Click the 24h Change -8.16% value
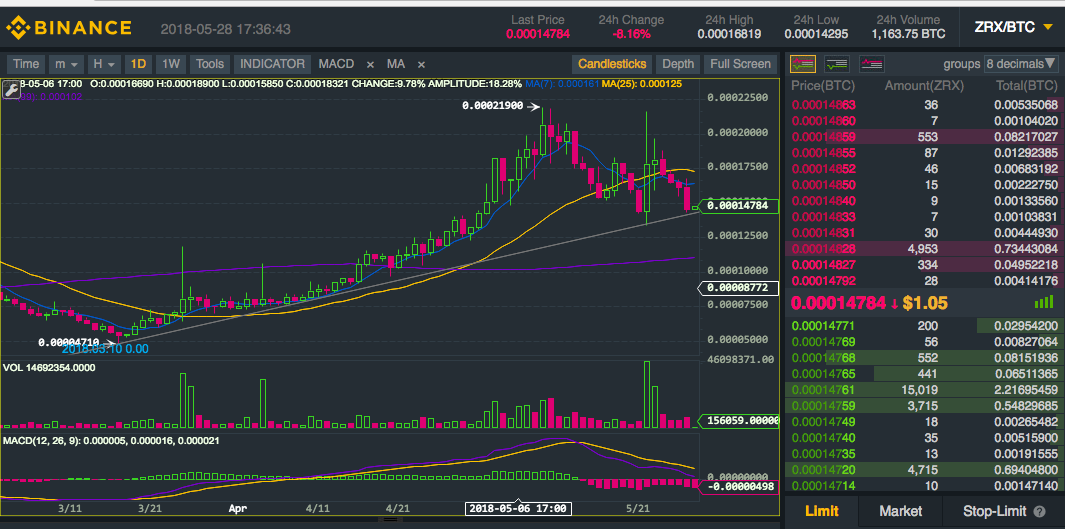The width and height of the screenshot is (1065, 529). pos(631,34)
